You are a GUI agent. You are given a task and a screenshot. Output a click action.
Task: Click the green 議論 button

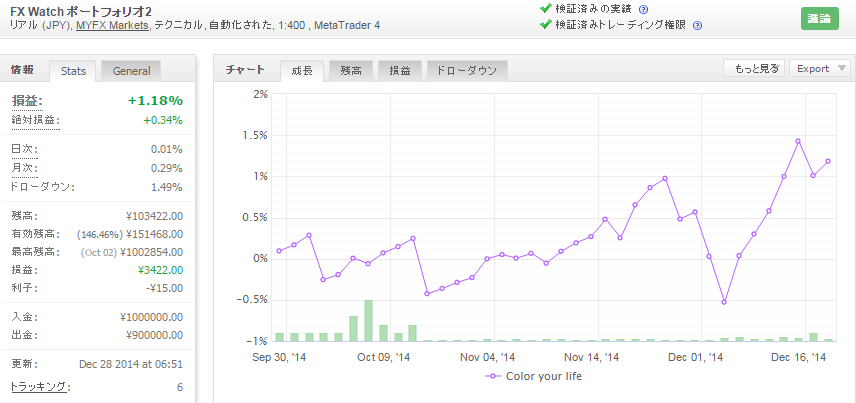pos(819,19)
